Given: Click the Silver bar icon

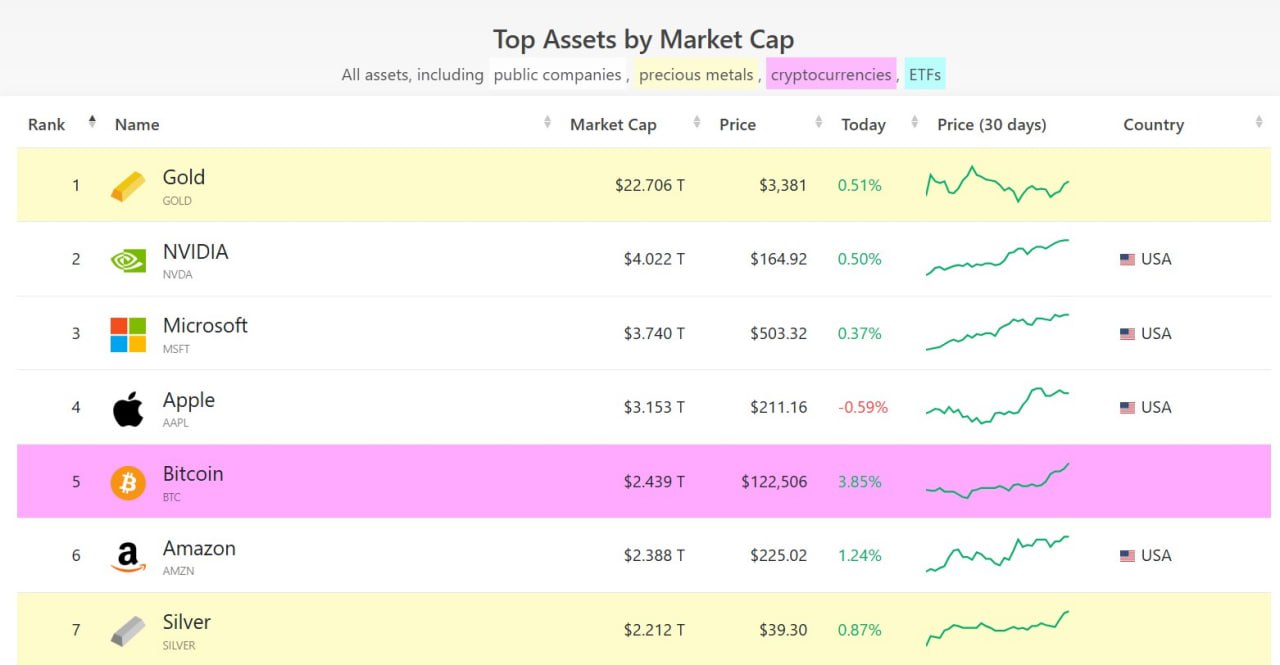Looking at the screenshot, I should click(128, 631).
